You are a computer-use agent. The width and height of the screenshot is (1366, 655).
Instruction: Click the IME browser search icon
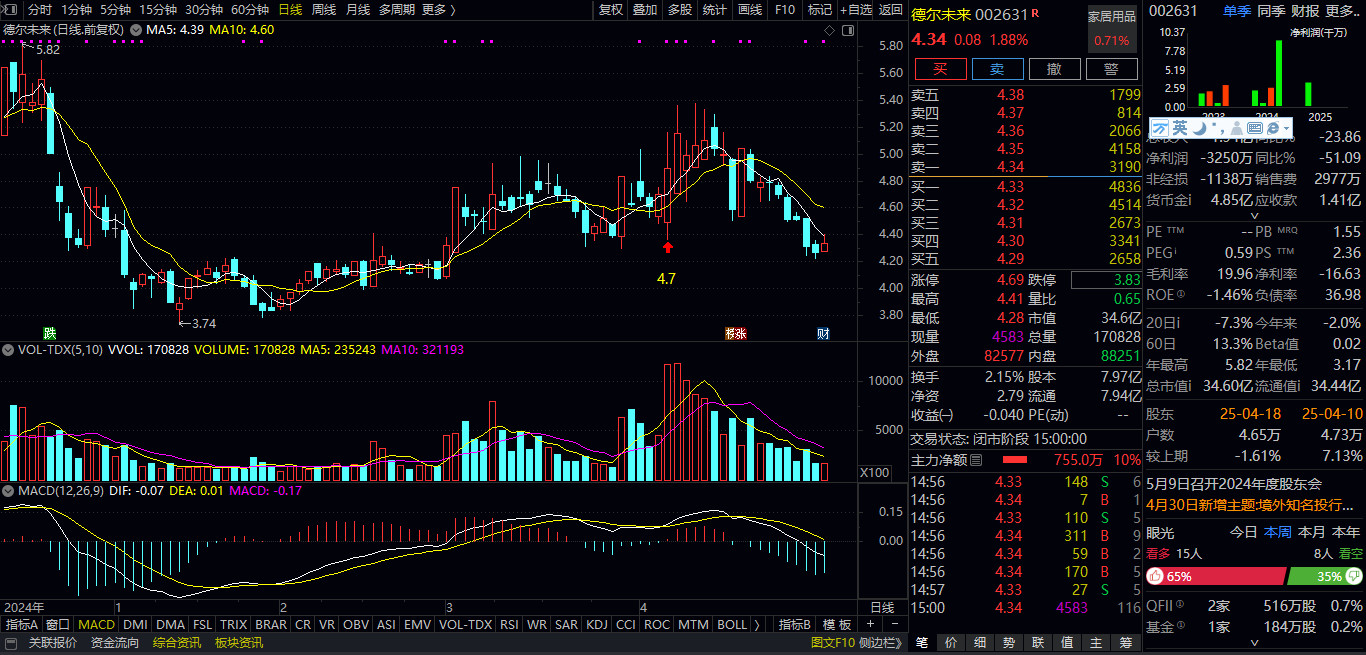pyautogui.click(x=1273, y=128)
